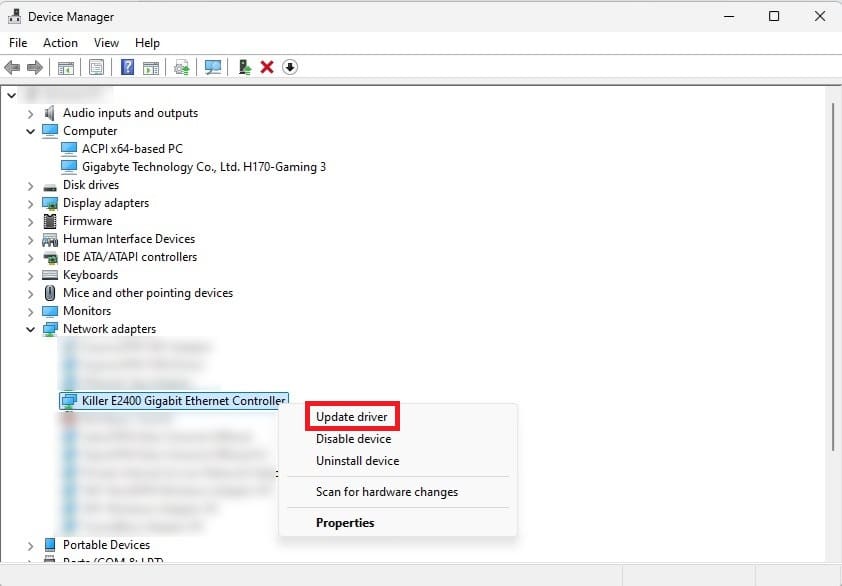Select Gigabyte Technology H170-Gaming 3 item

pos(204,167)
